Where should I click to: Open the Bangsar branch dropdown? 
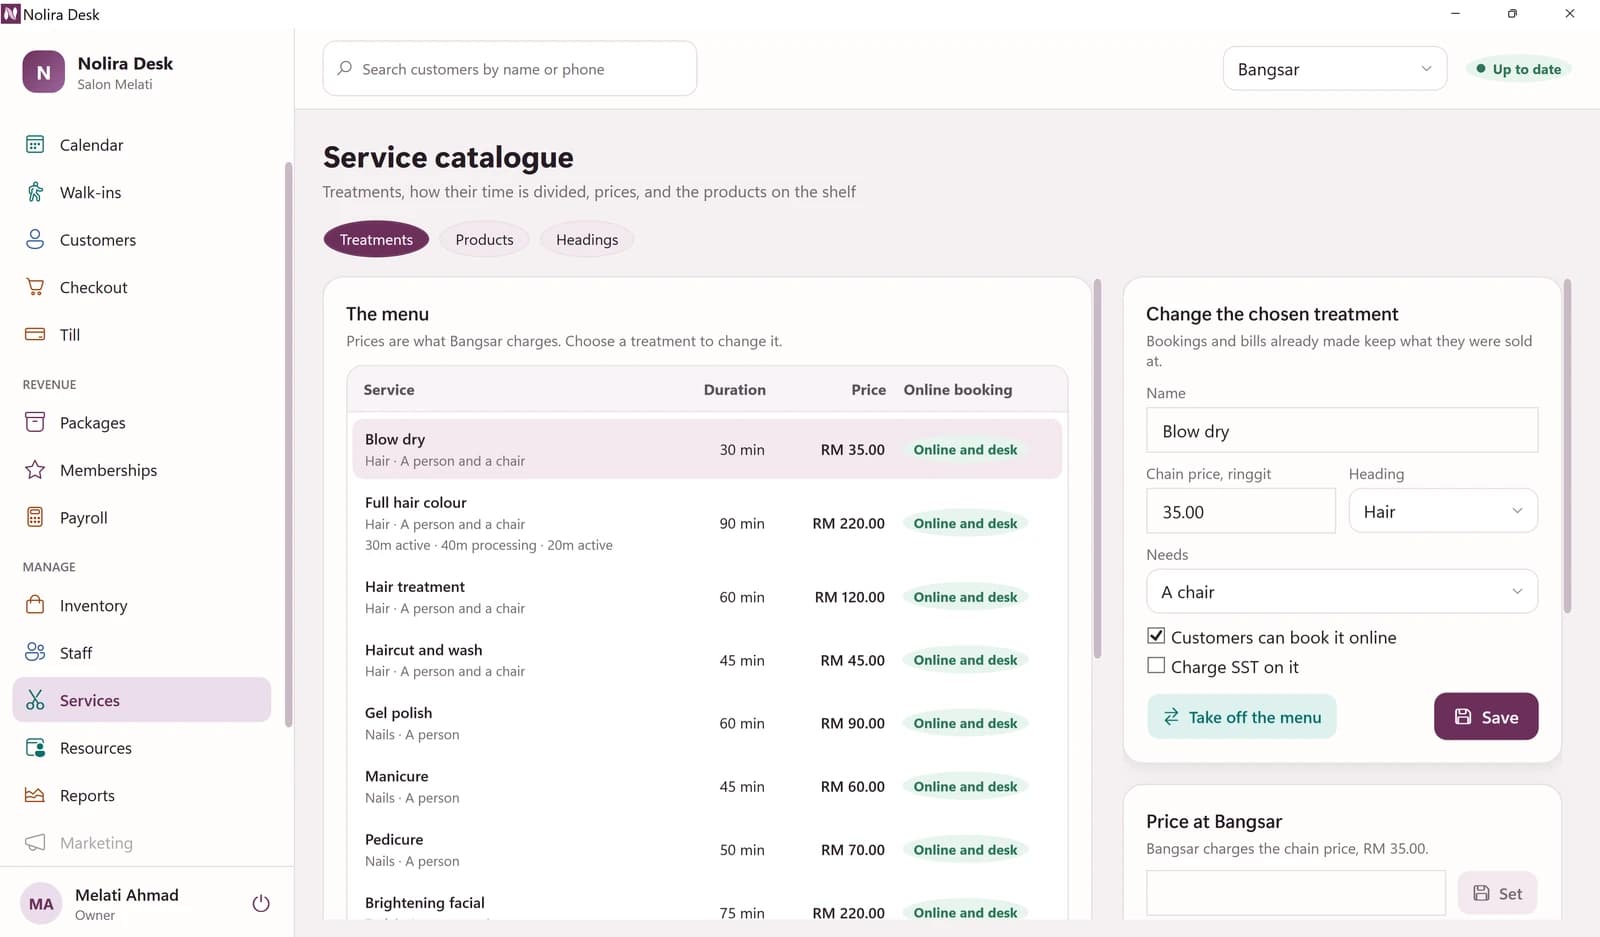tap(1335, 69)
